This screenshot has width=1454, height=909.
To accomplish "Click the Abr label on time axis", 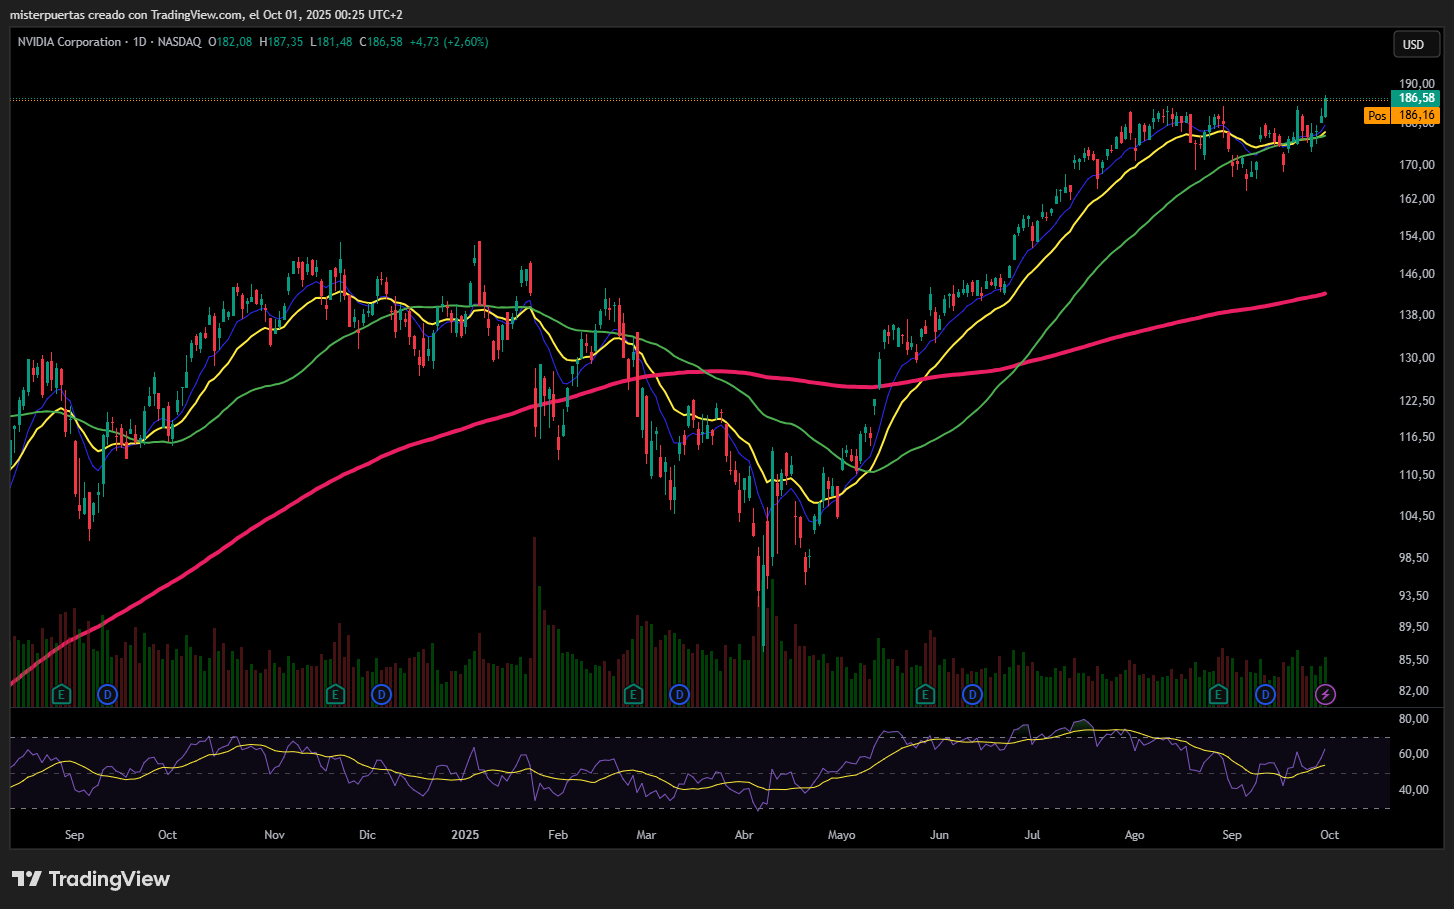I will pyautogui.click(x=744, y=835).
